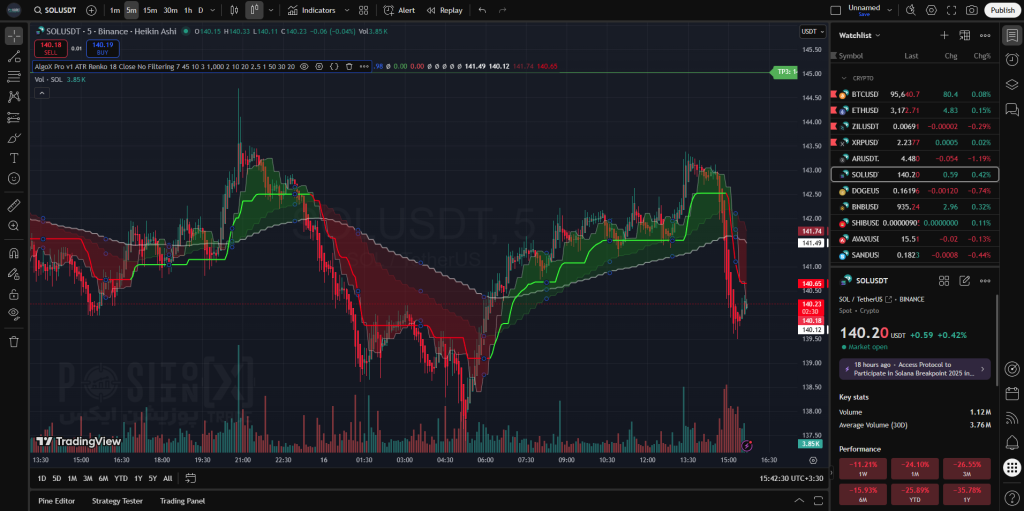Collapse the CRYPTO watchlist section
Image resolution: width=1024 pixels, height=511 pixels.
[x=844, y=78]
